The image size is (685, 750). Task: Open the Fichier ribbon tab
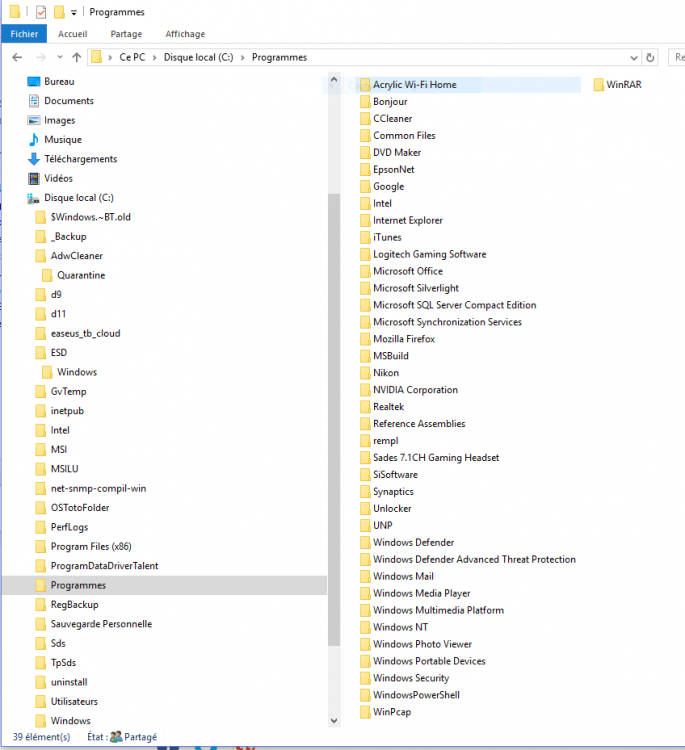(x=24, y=34)
